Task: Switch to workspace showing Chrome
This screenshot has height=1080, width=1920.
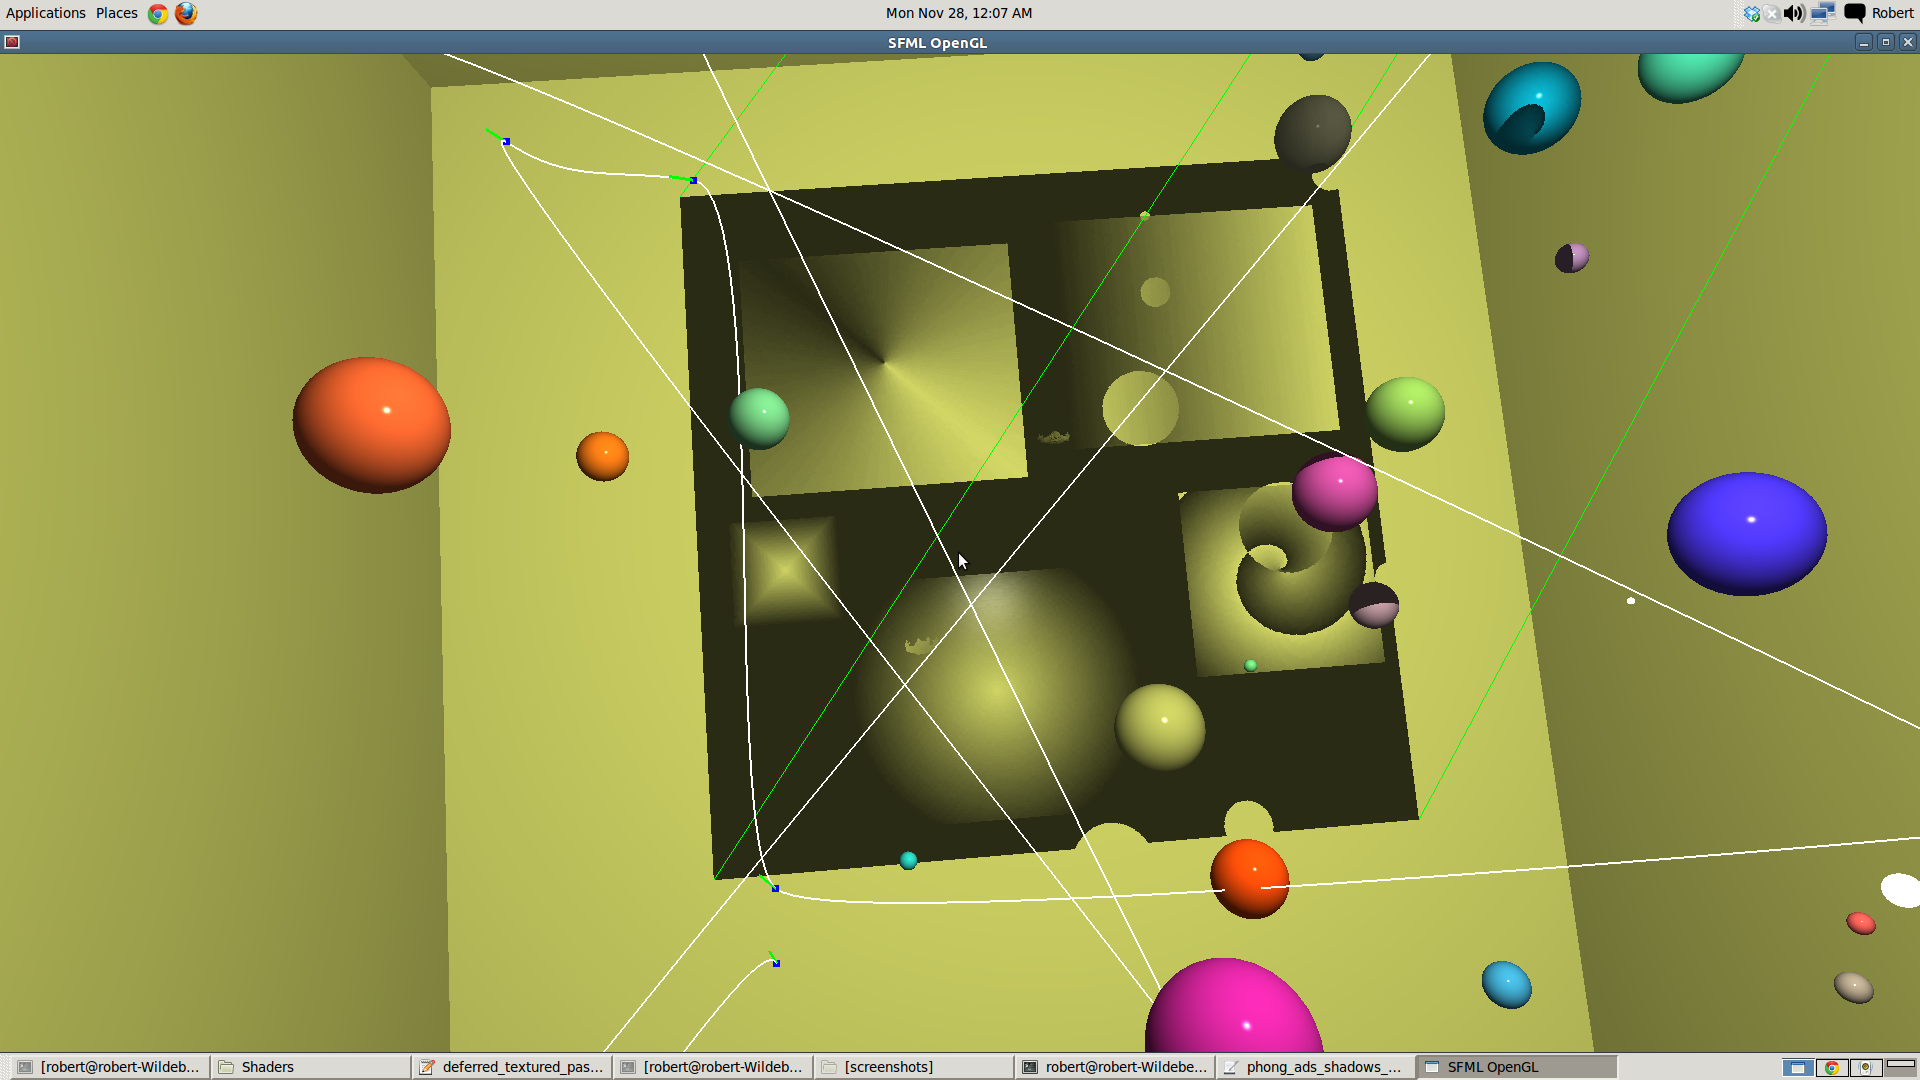Action: pos(1831,1067)
